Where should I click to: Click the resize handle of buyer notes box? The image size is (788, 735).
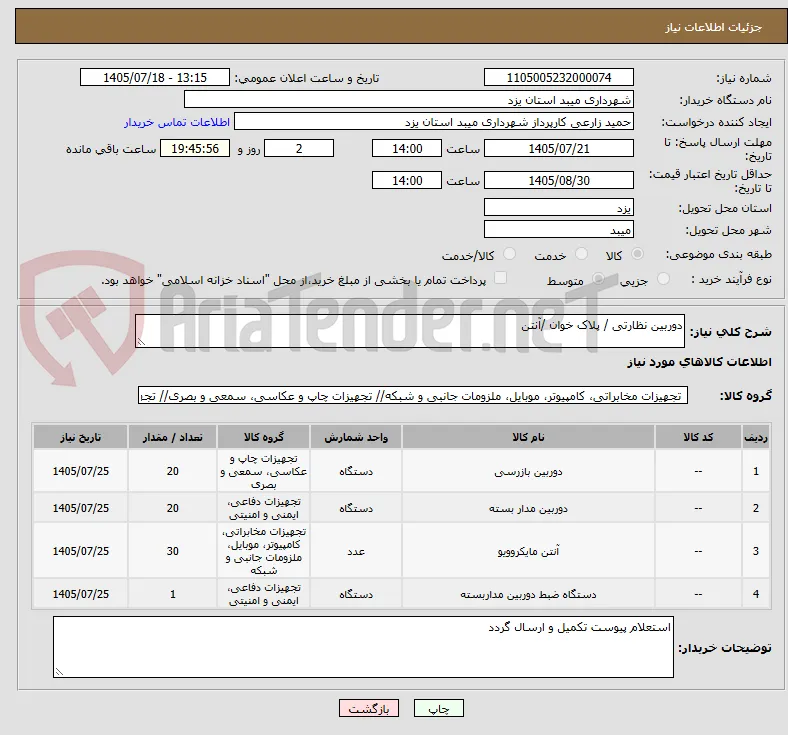coord(59,672)
